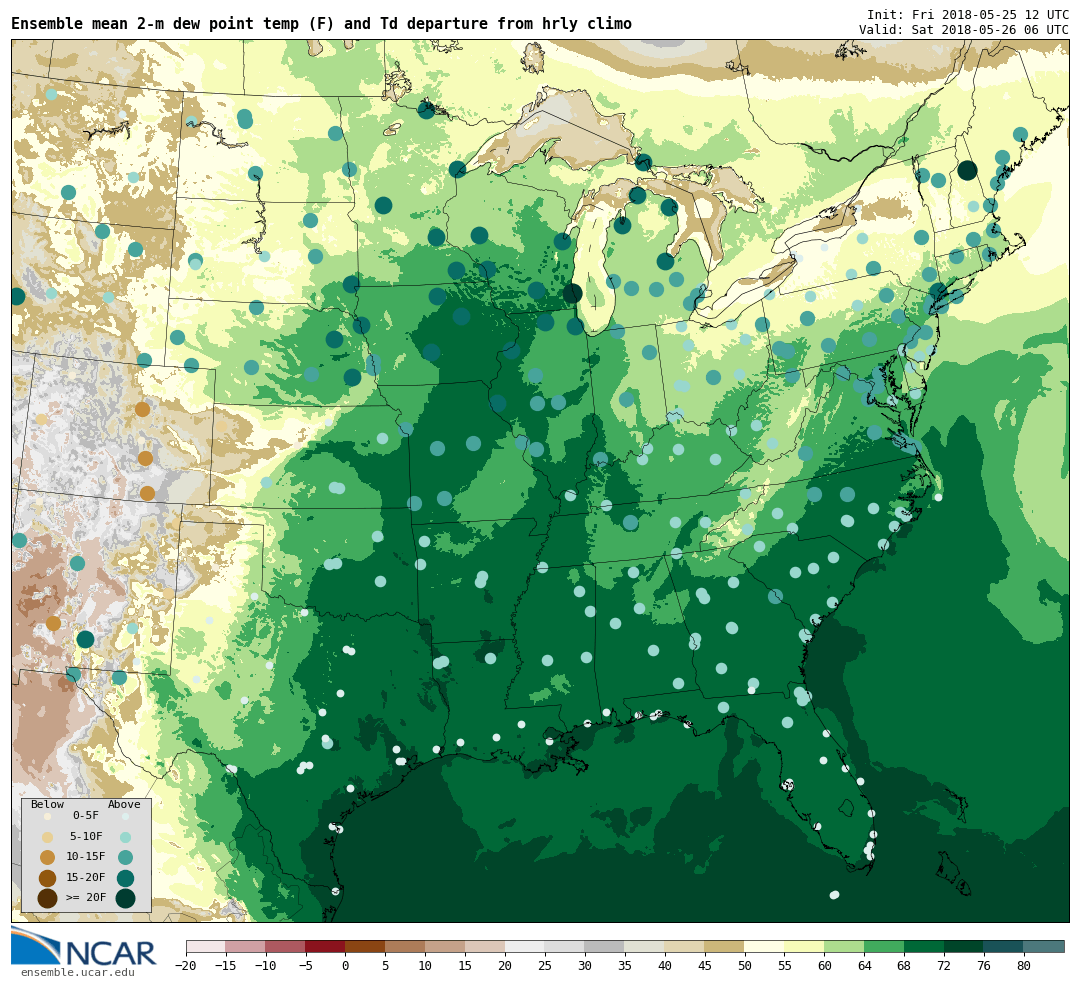Click the Above >= 20F darkest teal dot in legend

pos(125,898)
